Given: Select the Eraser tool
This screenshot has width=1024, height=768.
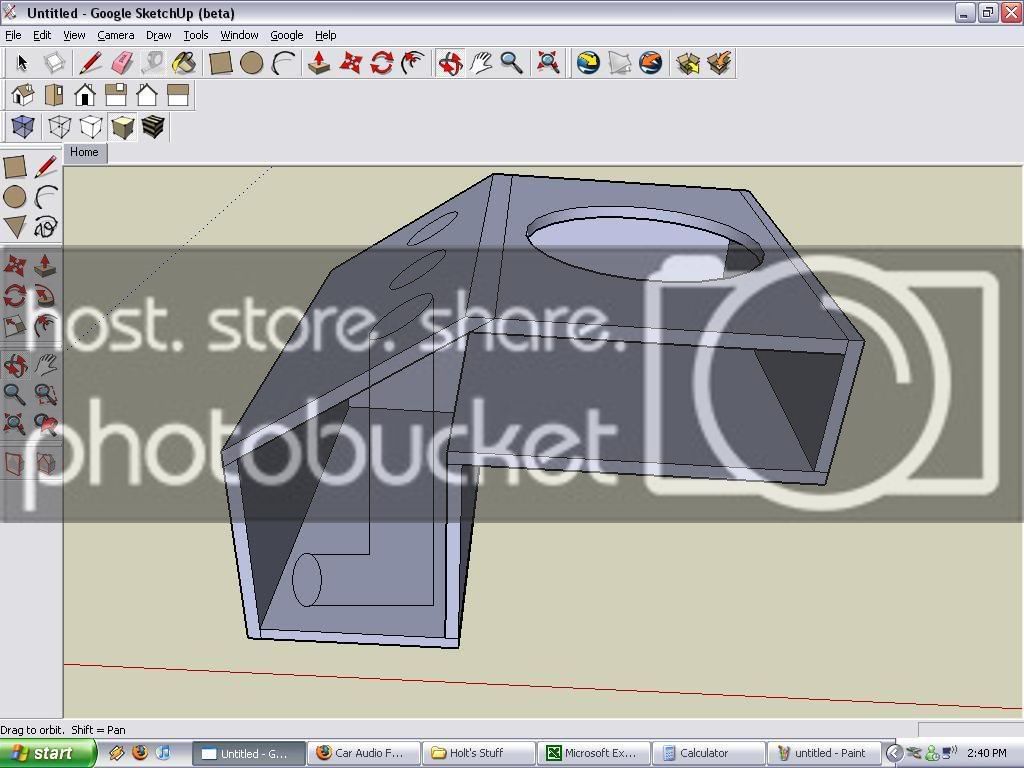Looking at the screenshot, I should (x=121, y=63).
